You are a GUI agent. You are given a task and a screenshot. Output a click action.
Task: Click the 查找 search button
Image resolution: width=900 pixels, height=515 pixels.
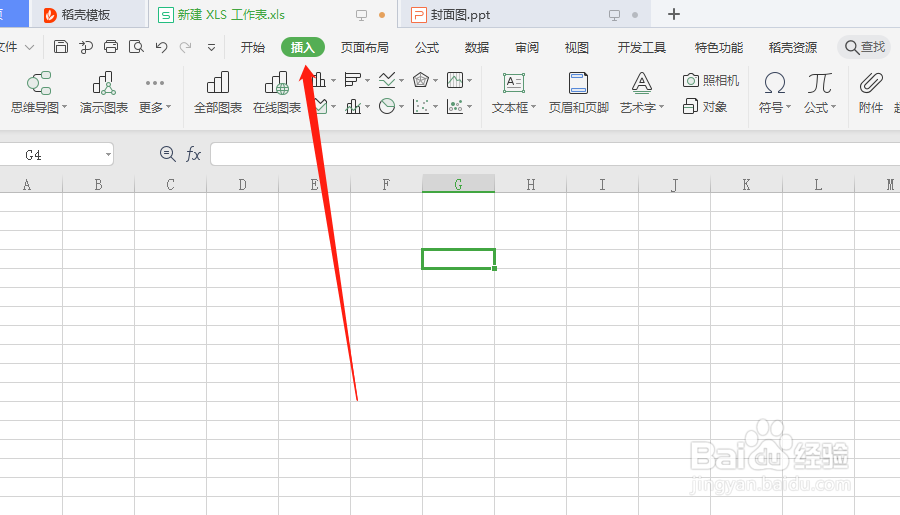[866, 47]
